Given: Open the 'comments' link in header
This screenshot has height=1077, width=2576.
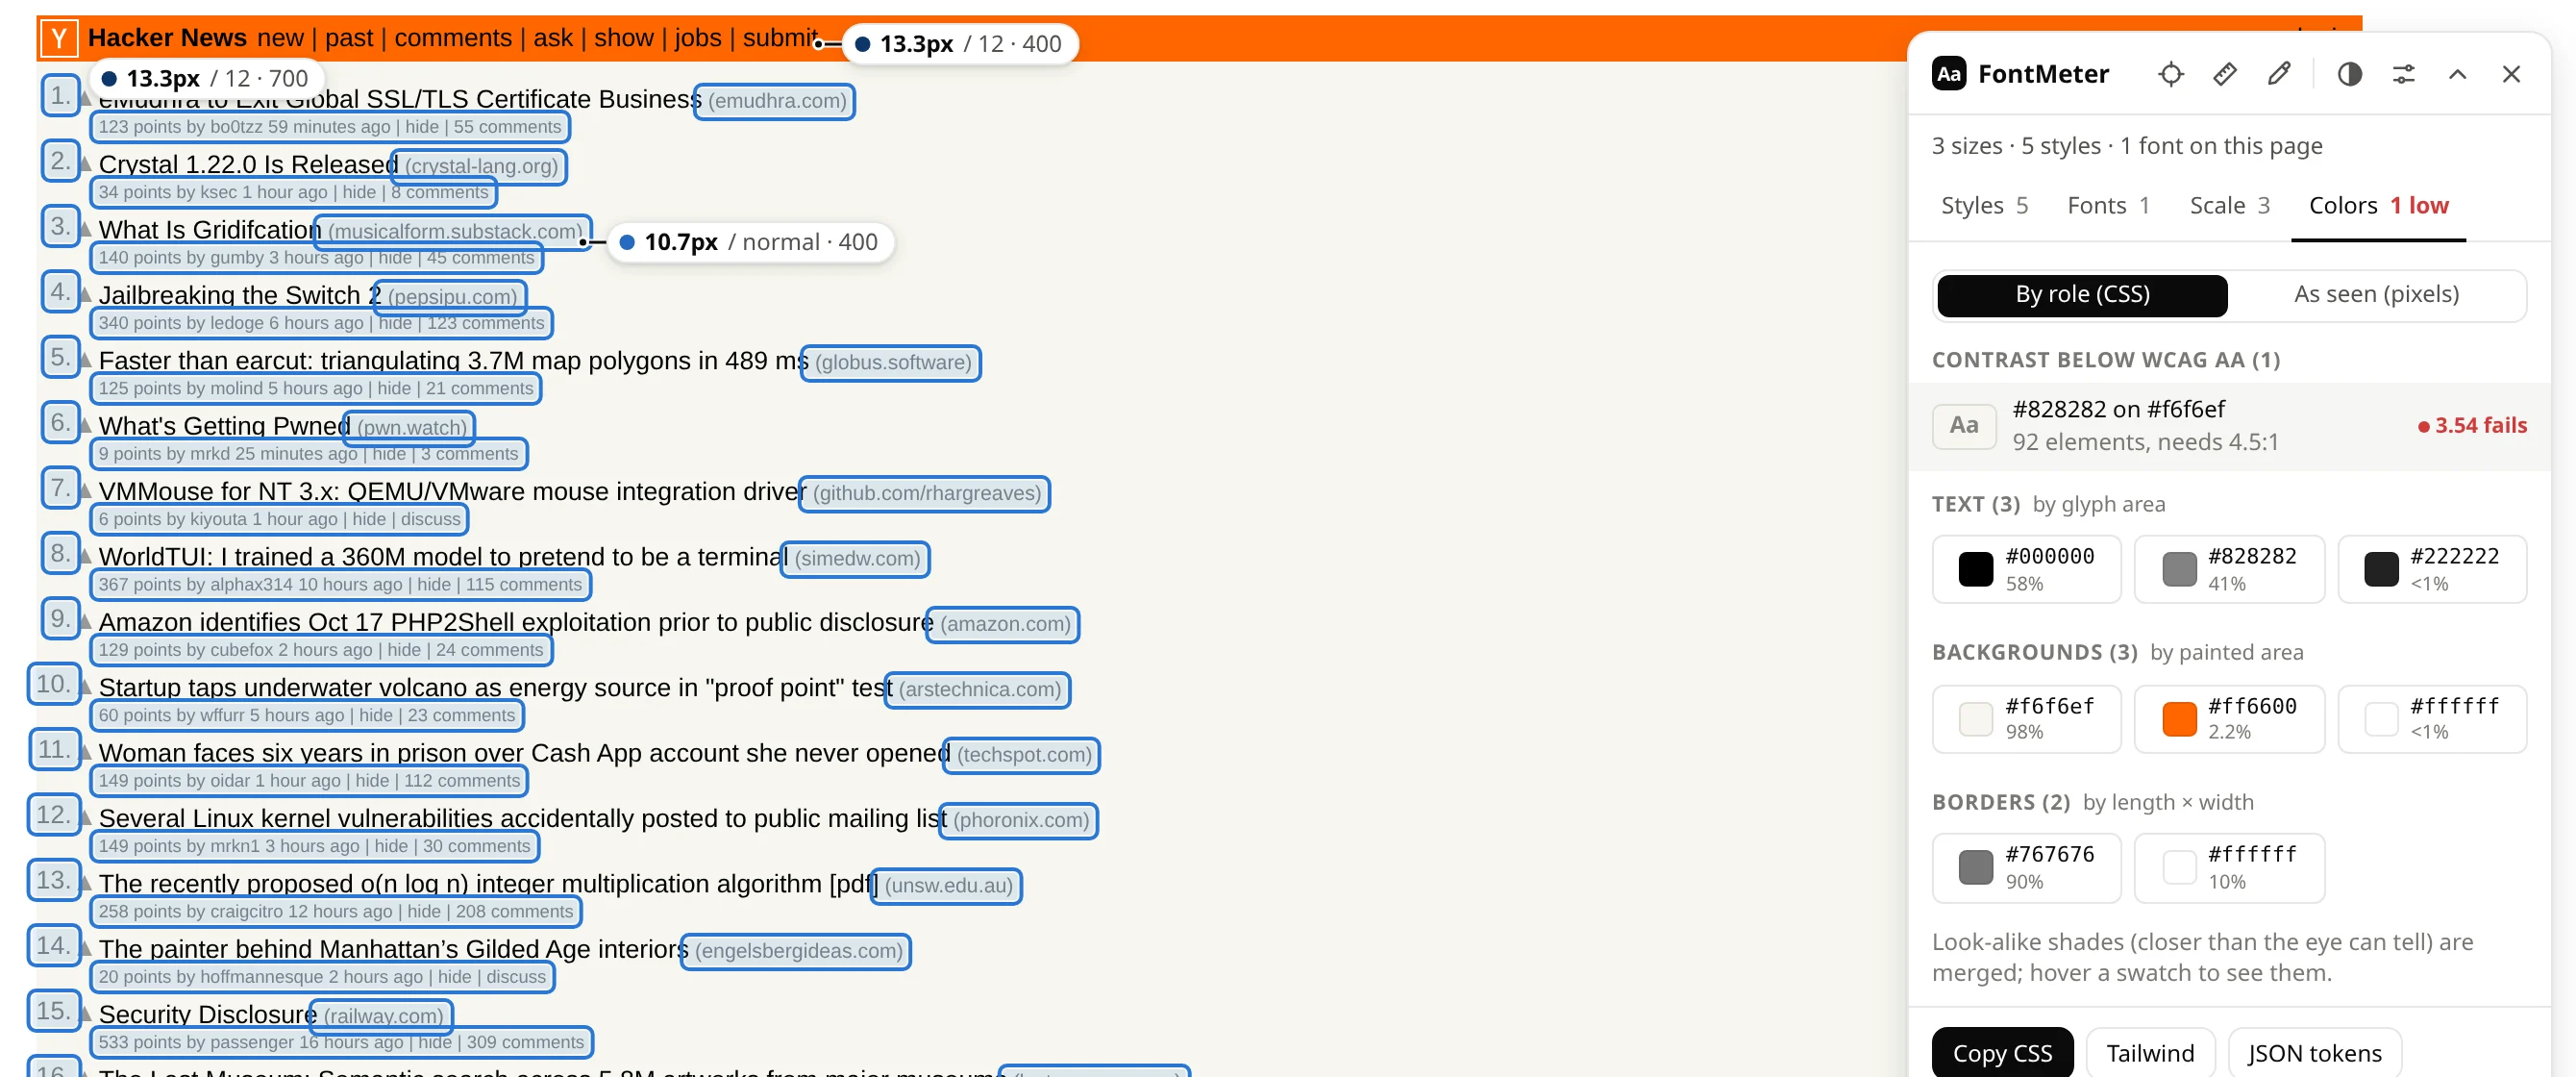Looking at the screenshot, I should [453, 38].
